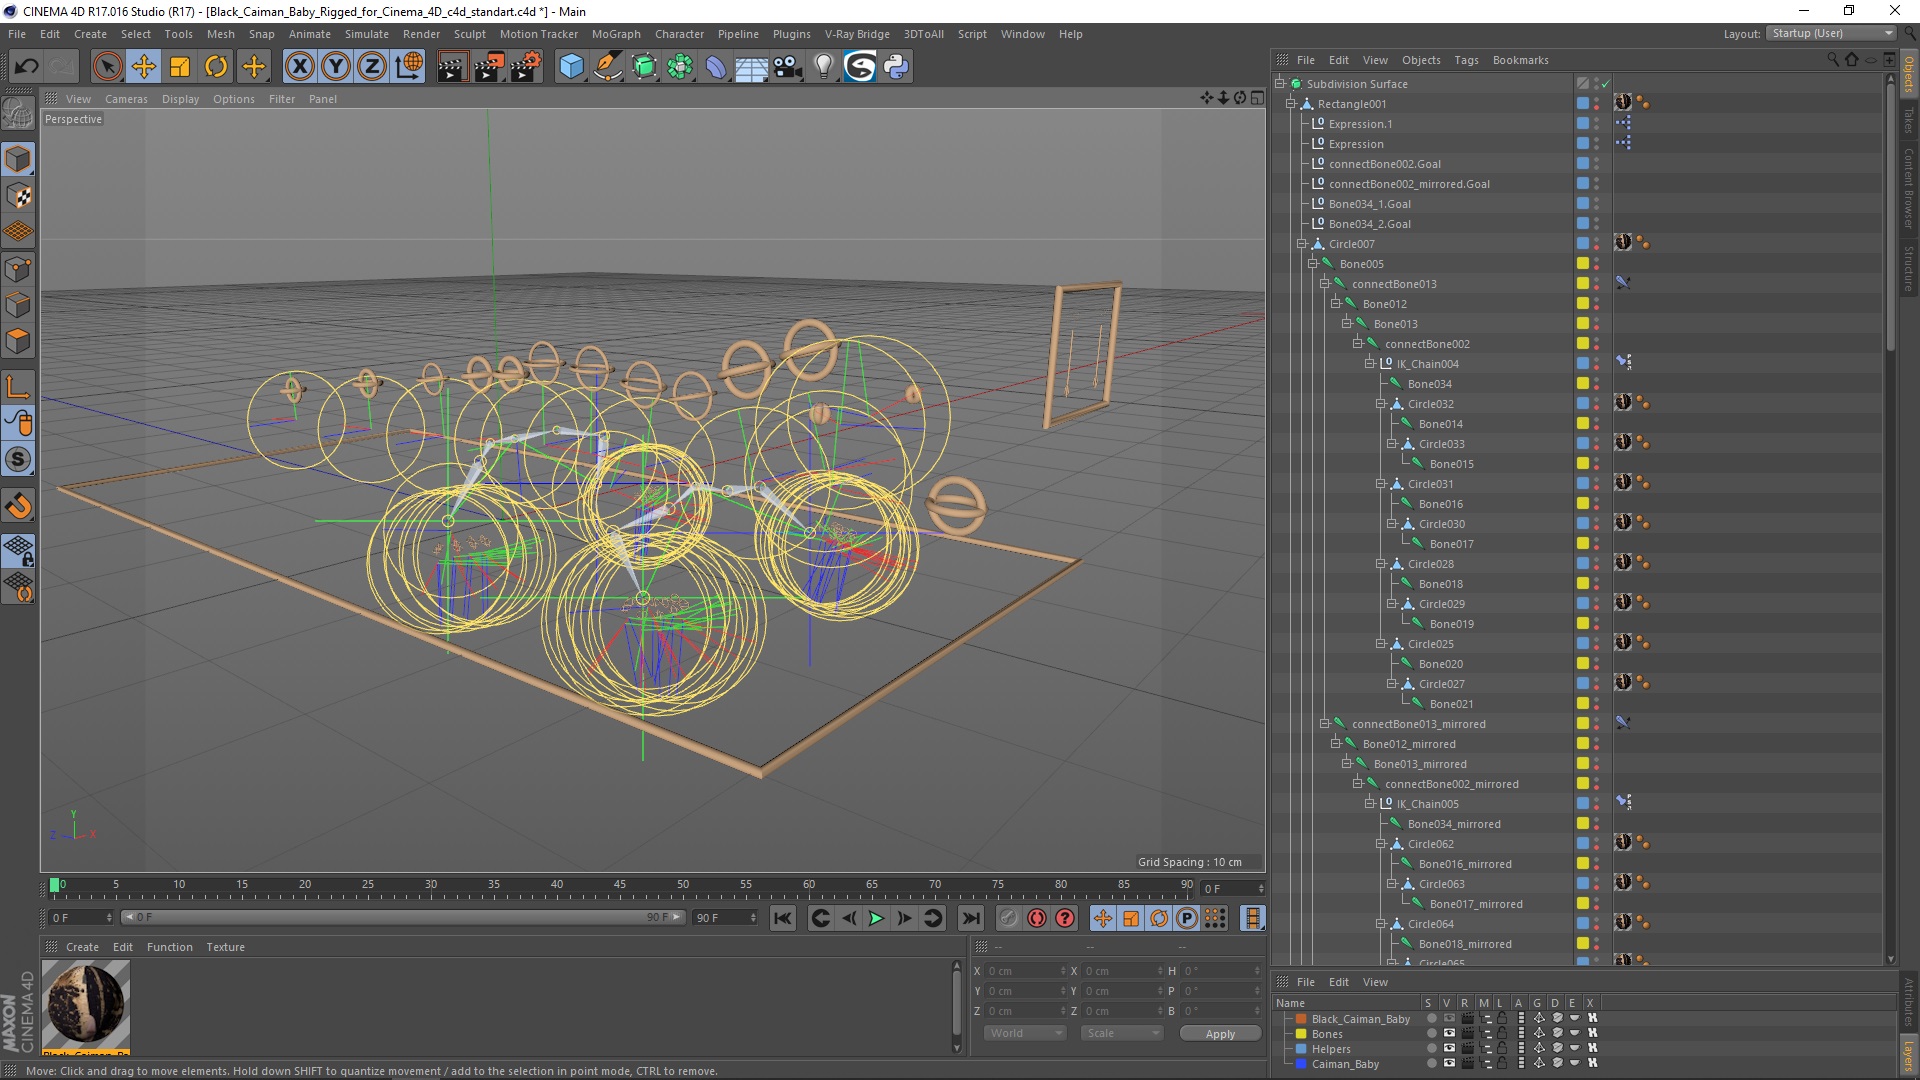This screenshot has width=1920, height=1080.
Task: Select the Black Caiman material thumbnail
Action: pyautogui.click(x=86, y=1003)
